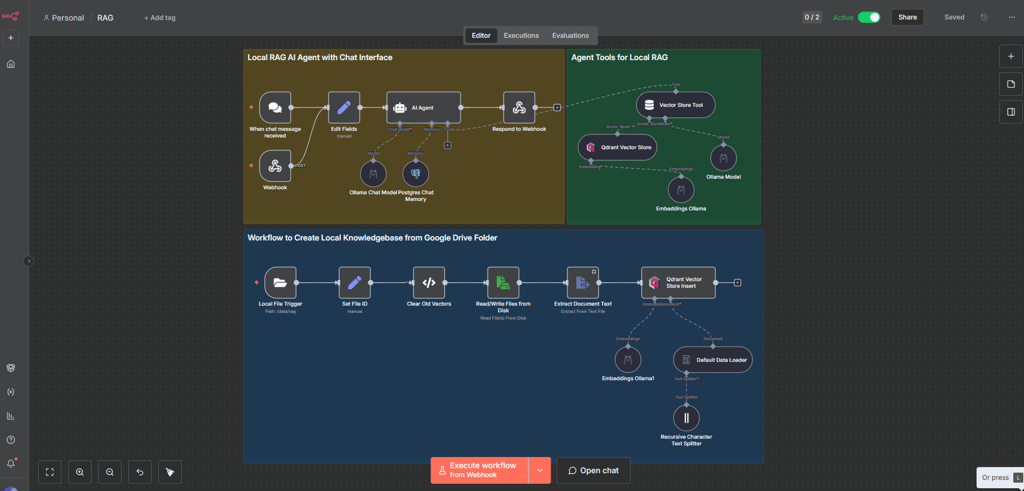Open the bell notifications icon in sidebar
The height and width of the screenshot is (491, 1024).
10,463
